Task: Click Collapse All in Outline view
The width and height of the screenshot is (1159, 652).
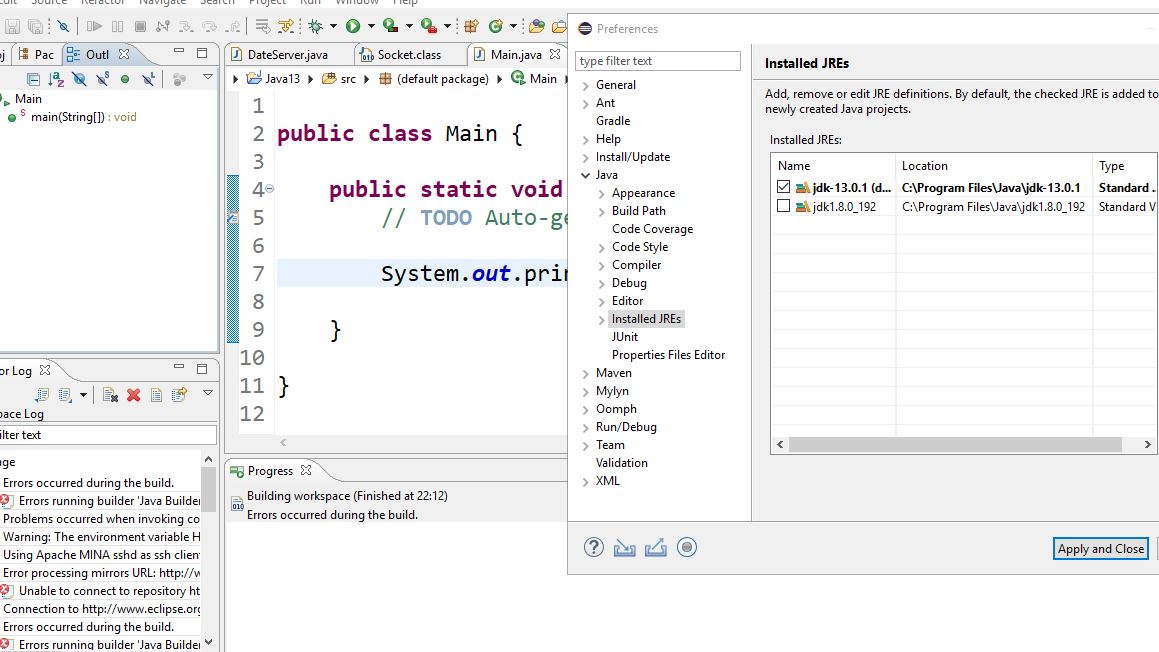Action: [x=33, y=79]
